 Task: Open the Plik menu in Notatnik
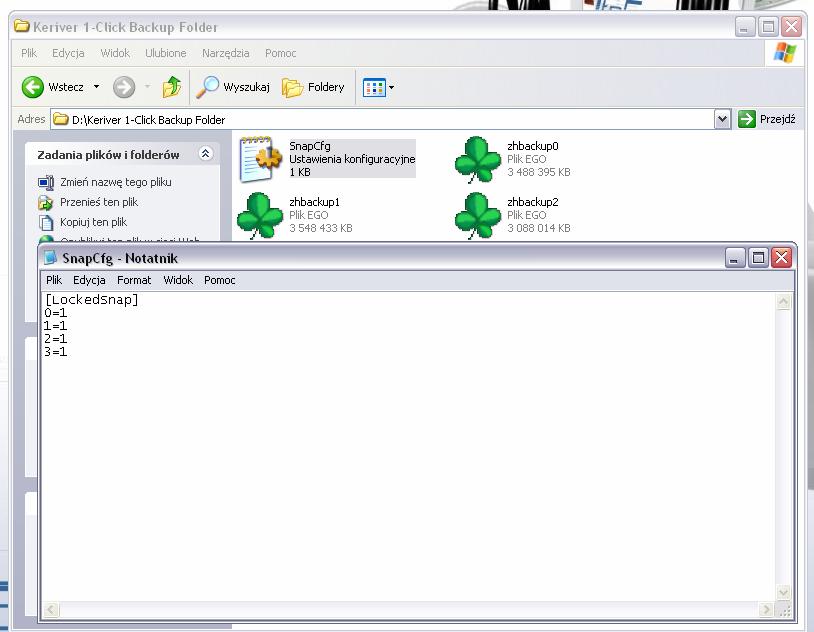click(54, 280)
